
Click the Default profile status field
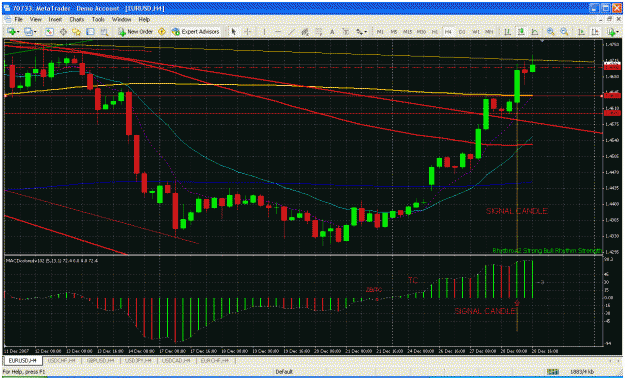click(284, 372)
